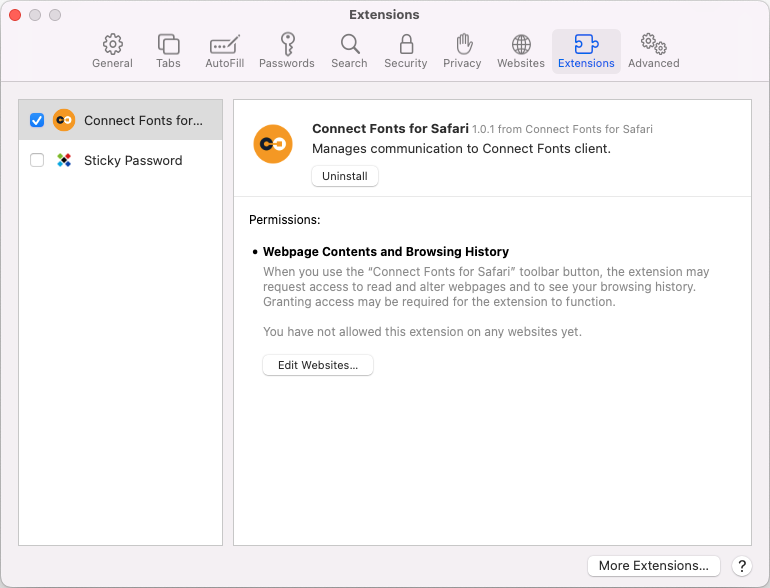Enable the Sticky Password extension checkbox
This screenshot has height=588, width=770.
pyautogui.click(x=37, y=160)
